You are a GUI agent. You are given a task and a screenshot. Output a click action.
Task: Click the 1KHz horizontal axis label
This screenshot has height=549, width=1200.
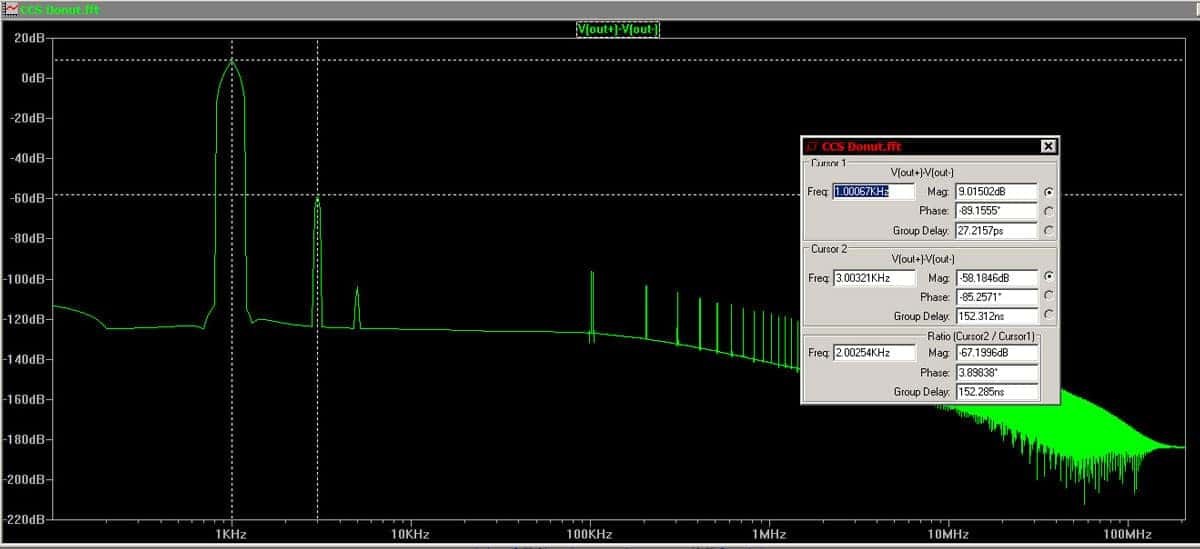pyautogui.click(x=232, y=534)
